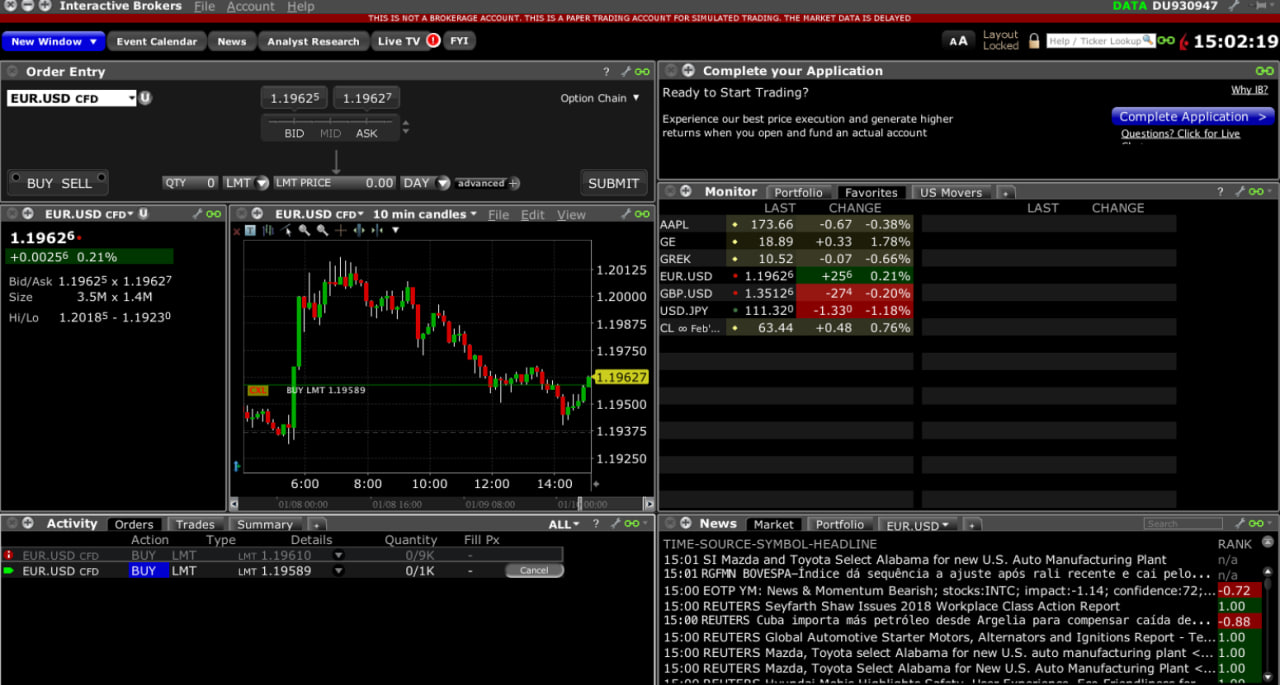
Task: Toggle the chart panel green link icon
Action: pos(642,214)
